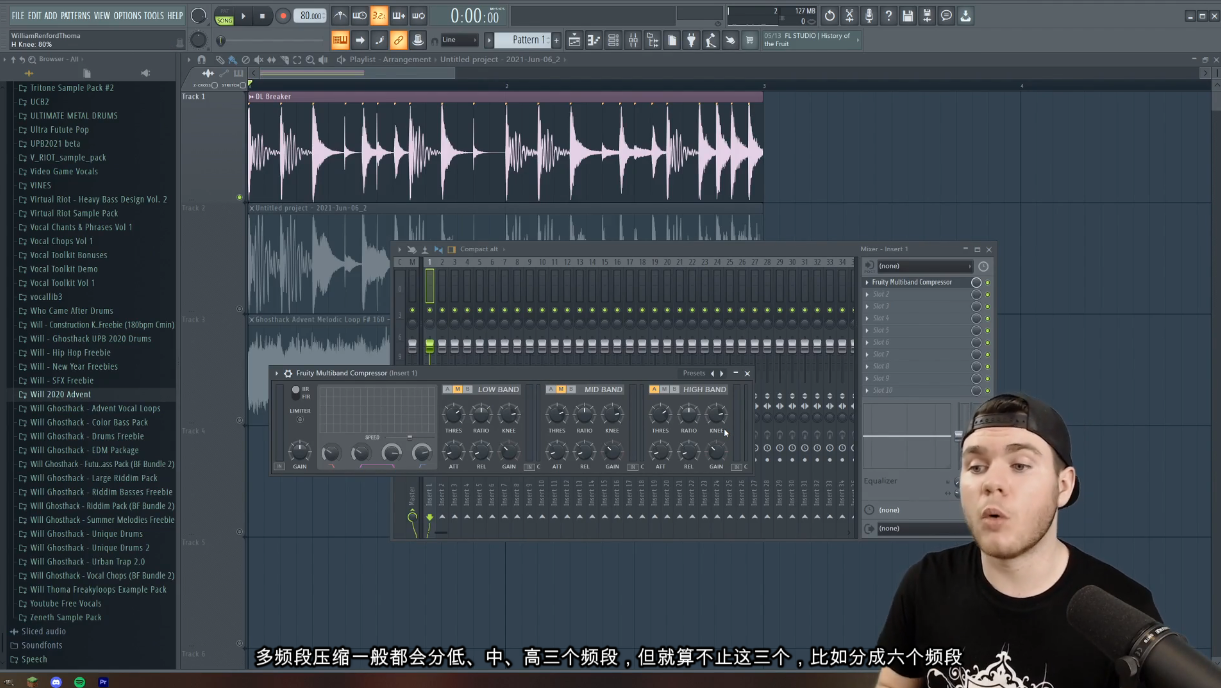Click the Speed slider in compressor
The width and height of the screenshot is (1221, 688).
408,437
